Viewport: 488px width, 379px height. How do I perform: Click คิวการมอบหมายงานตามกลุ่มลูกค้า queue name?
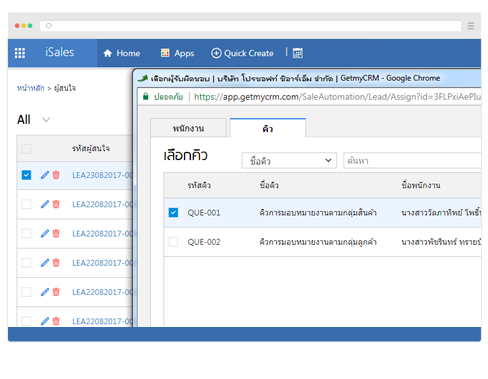[x=318, y=242]
